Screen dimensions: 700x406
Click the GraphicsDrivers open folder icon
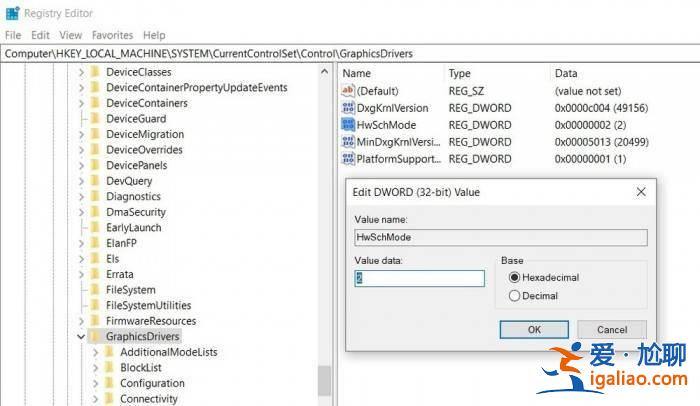pos(95,336)
